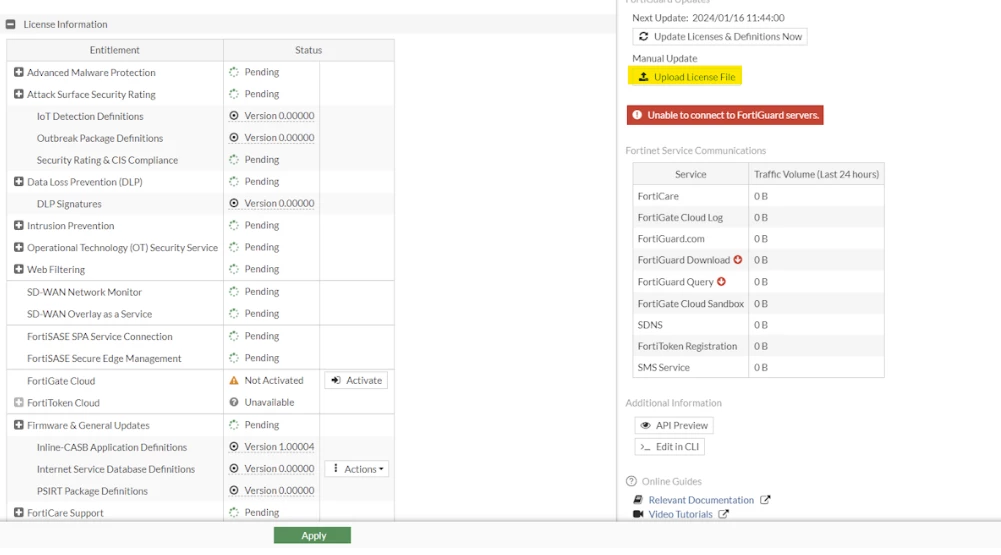Click the FortiGuard Download red down-arrow icon

click(x=738, y=260)
